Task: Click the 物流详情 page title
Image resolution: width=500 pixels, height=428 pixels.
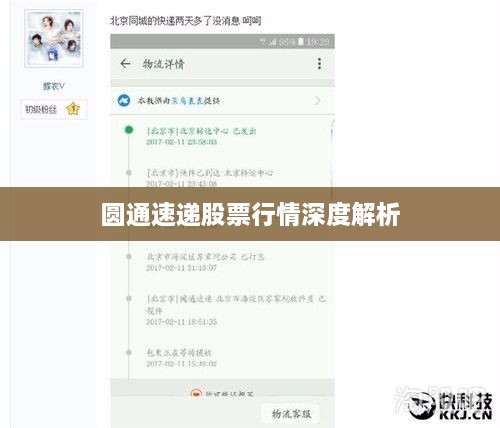Action: pyautogui.click(x=163, y=64)
